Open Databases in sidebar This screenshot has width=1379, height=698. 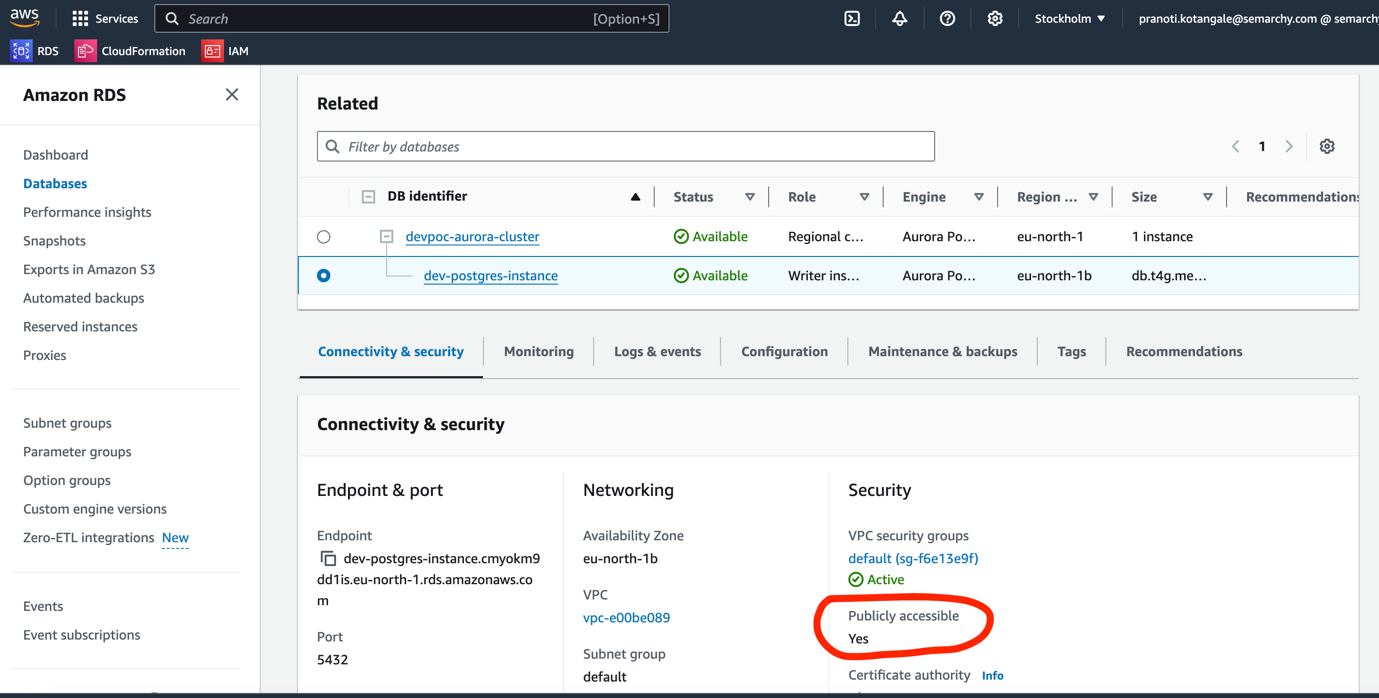[x=55, y=184]
